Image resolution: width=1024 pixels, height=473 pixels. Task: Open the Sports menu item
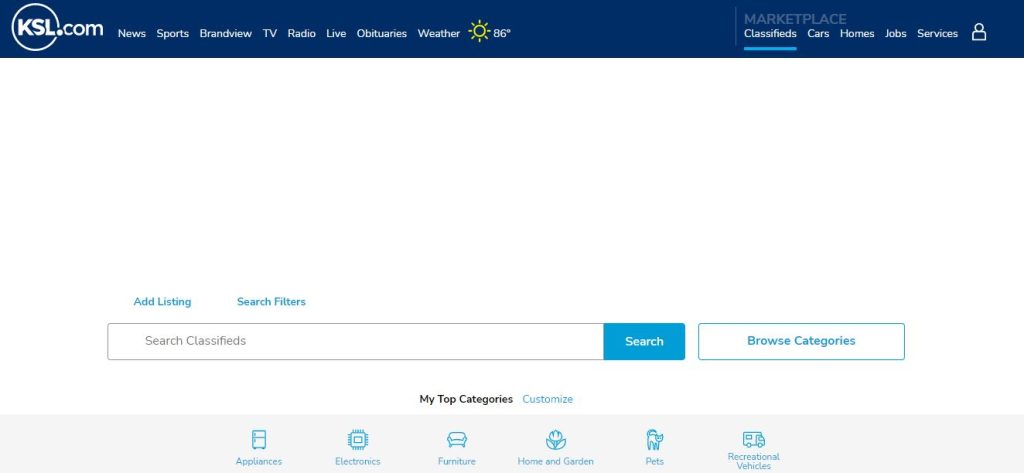click(x=172, y=33)
